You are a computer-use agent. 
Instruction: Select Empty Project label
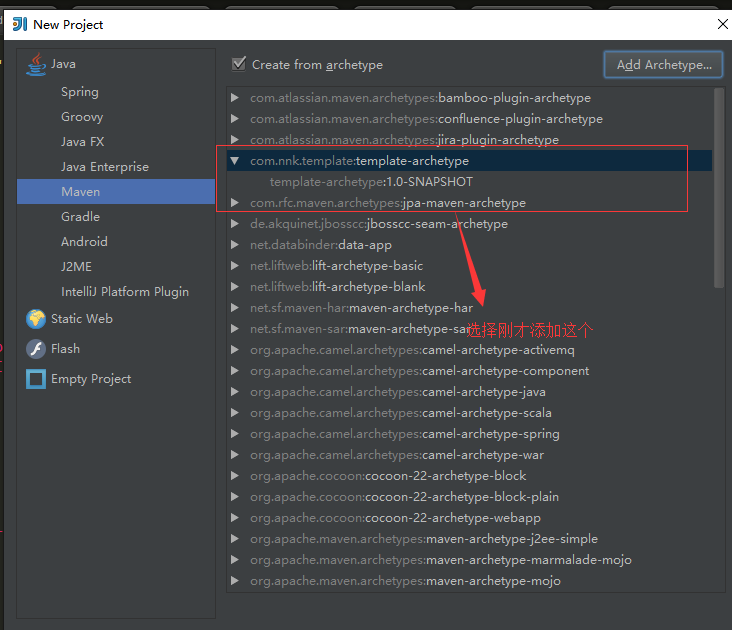pyautogui.click(x=91, y=379)
